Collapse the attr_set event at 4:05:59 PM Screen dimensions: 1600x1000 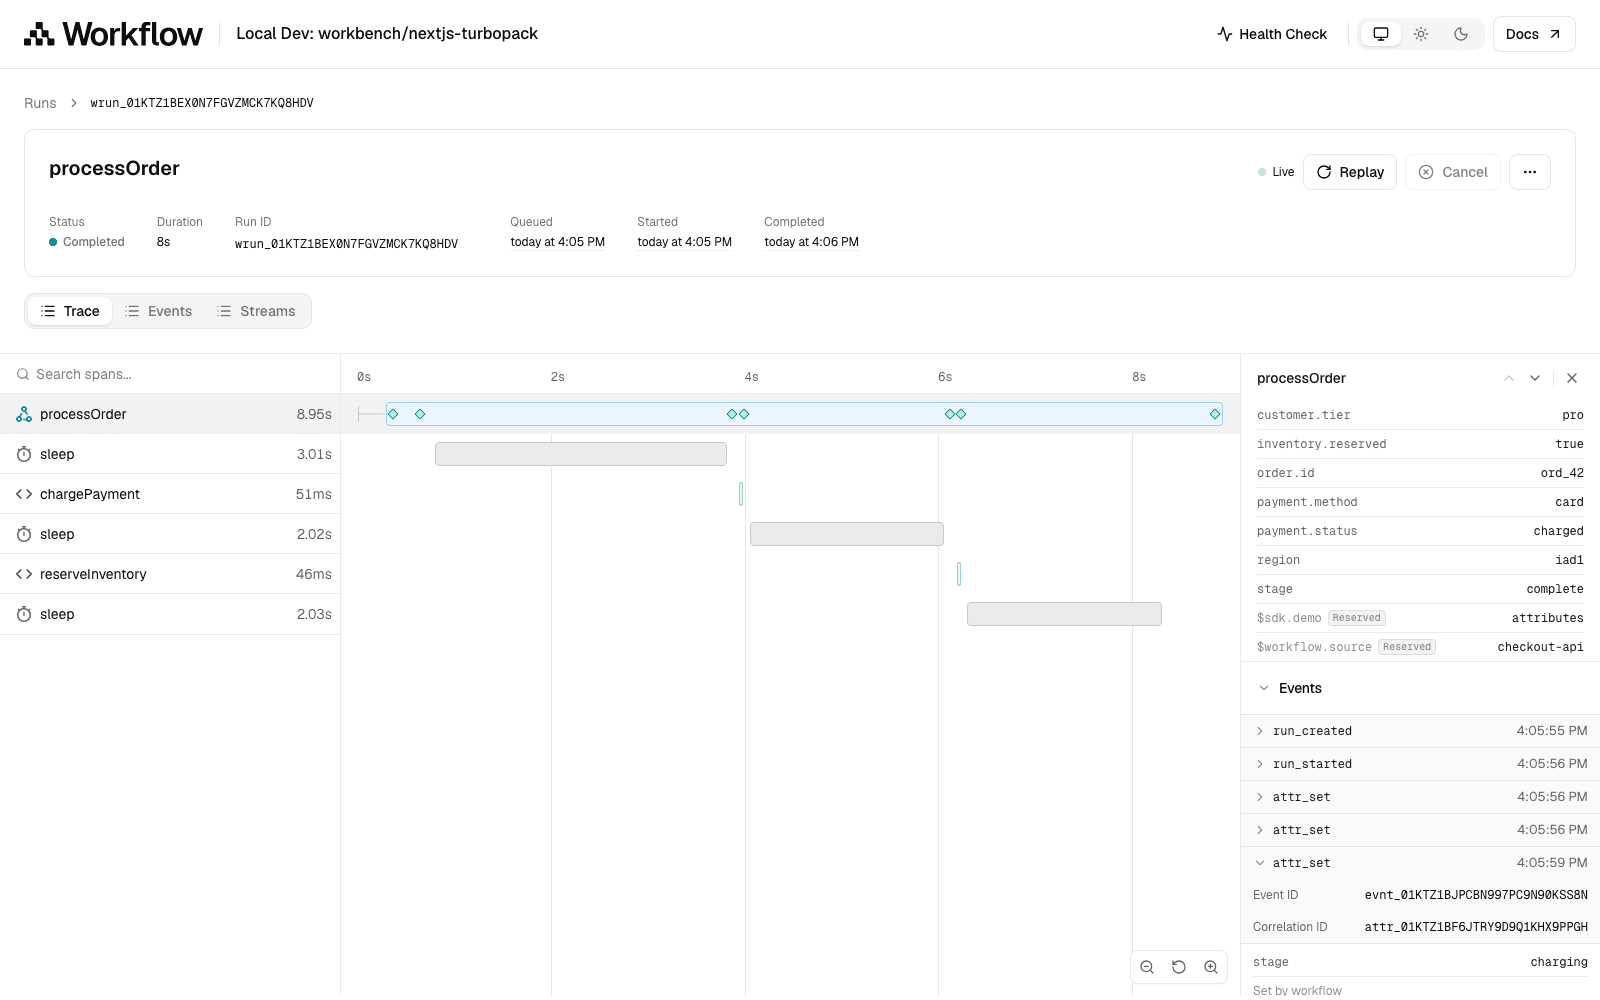[x=1420, y=863]
